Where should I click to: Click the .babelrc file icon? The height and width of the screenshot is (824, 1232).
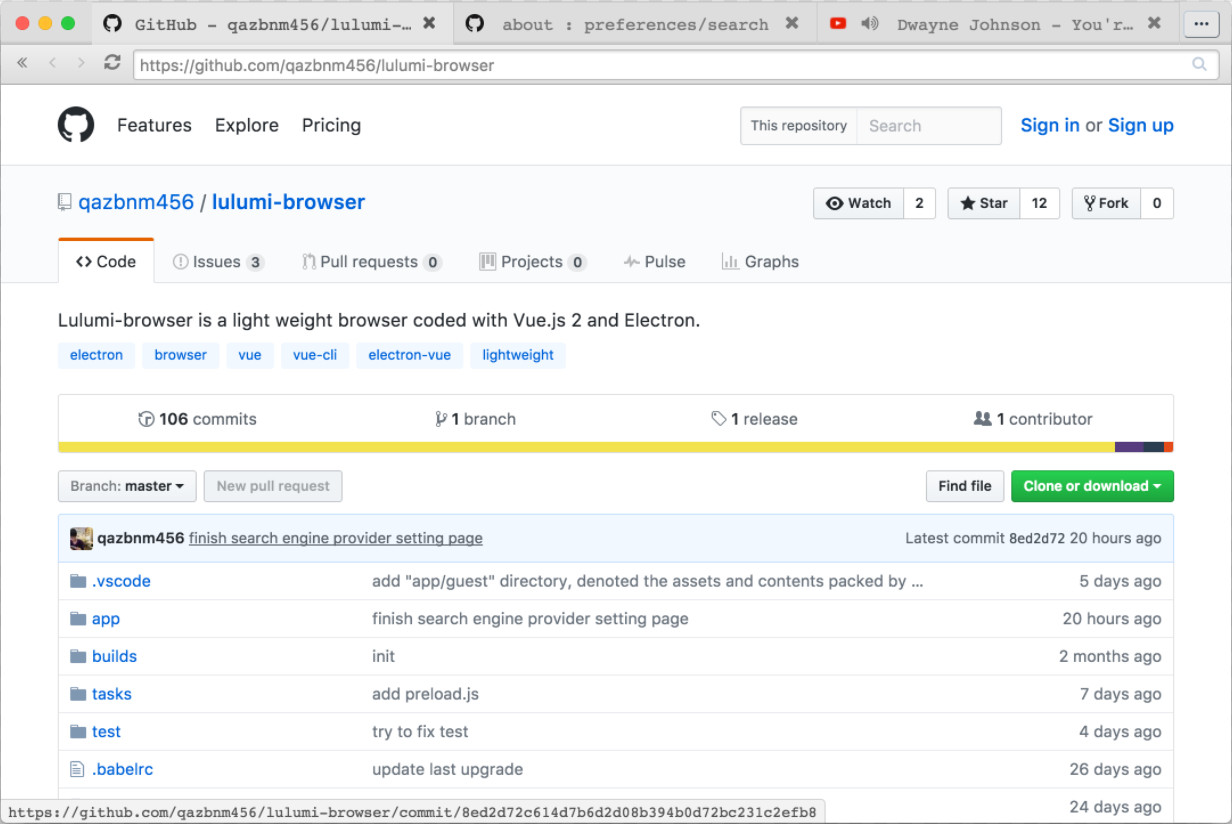77,769
